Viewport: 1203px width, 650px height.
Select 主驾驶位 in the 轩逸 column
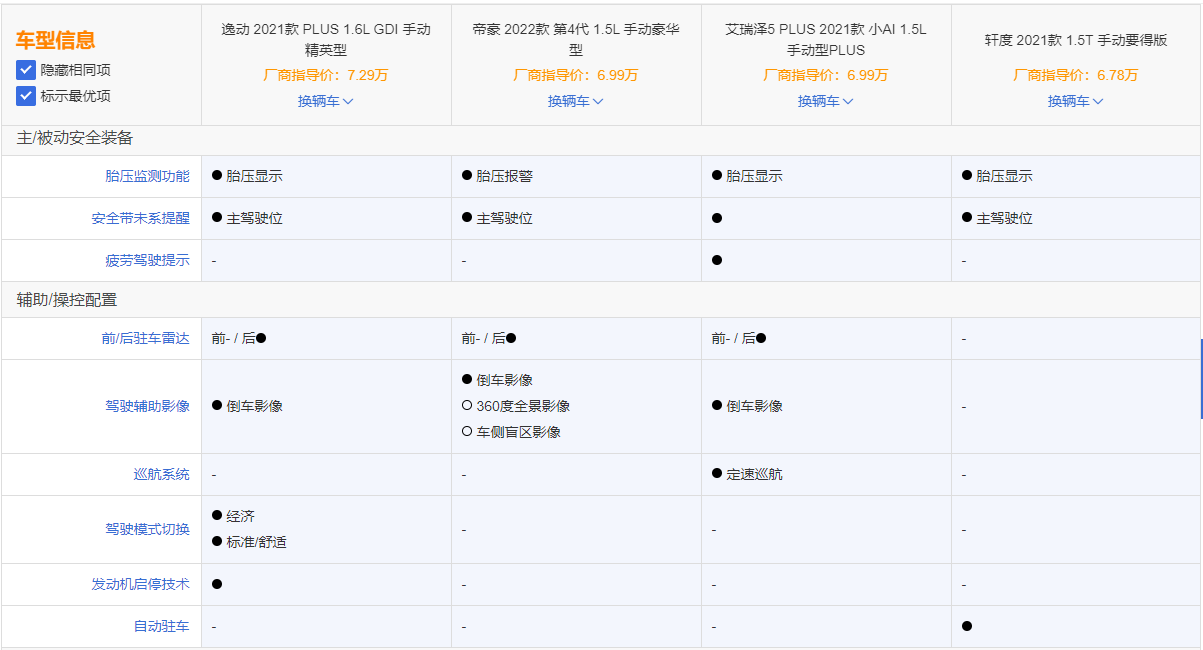point(1004,218)
